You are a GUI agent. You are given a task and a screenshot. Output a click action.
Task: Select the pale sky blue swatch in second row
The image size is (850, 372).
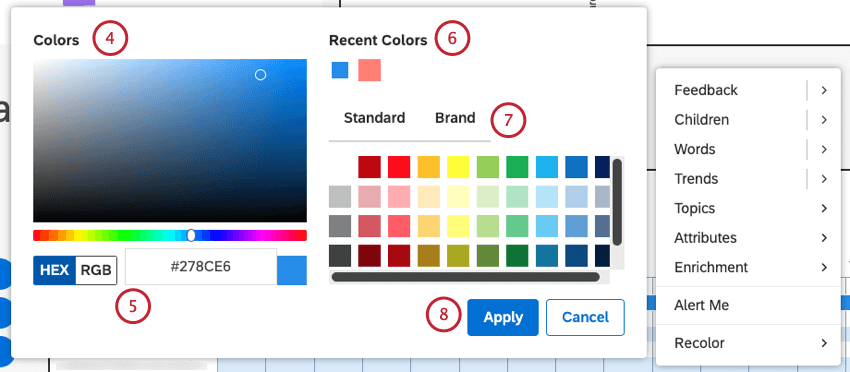point(546,197)
